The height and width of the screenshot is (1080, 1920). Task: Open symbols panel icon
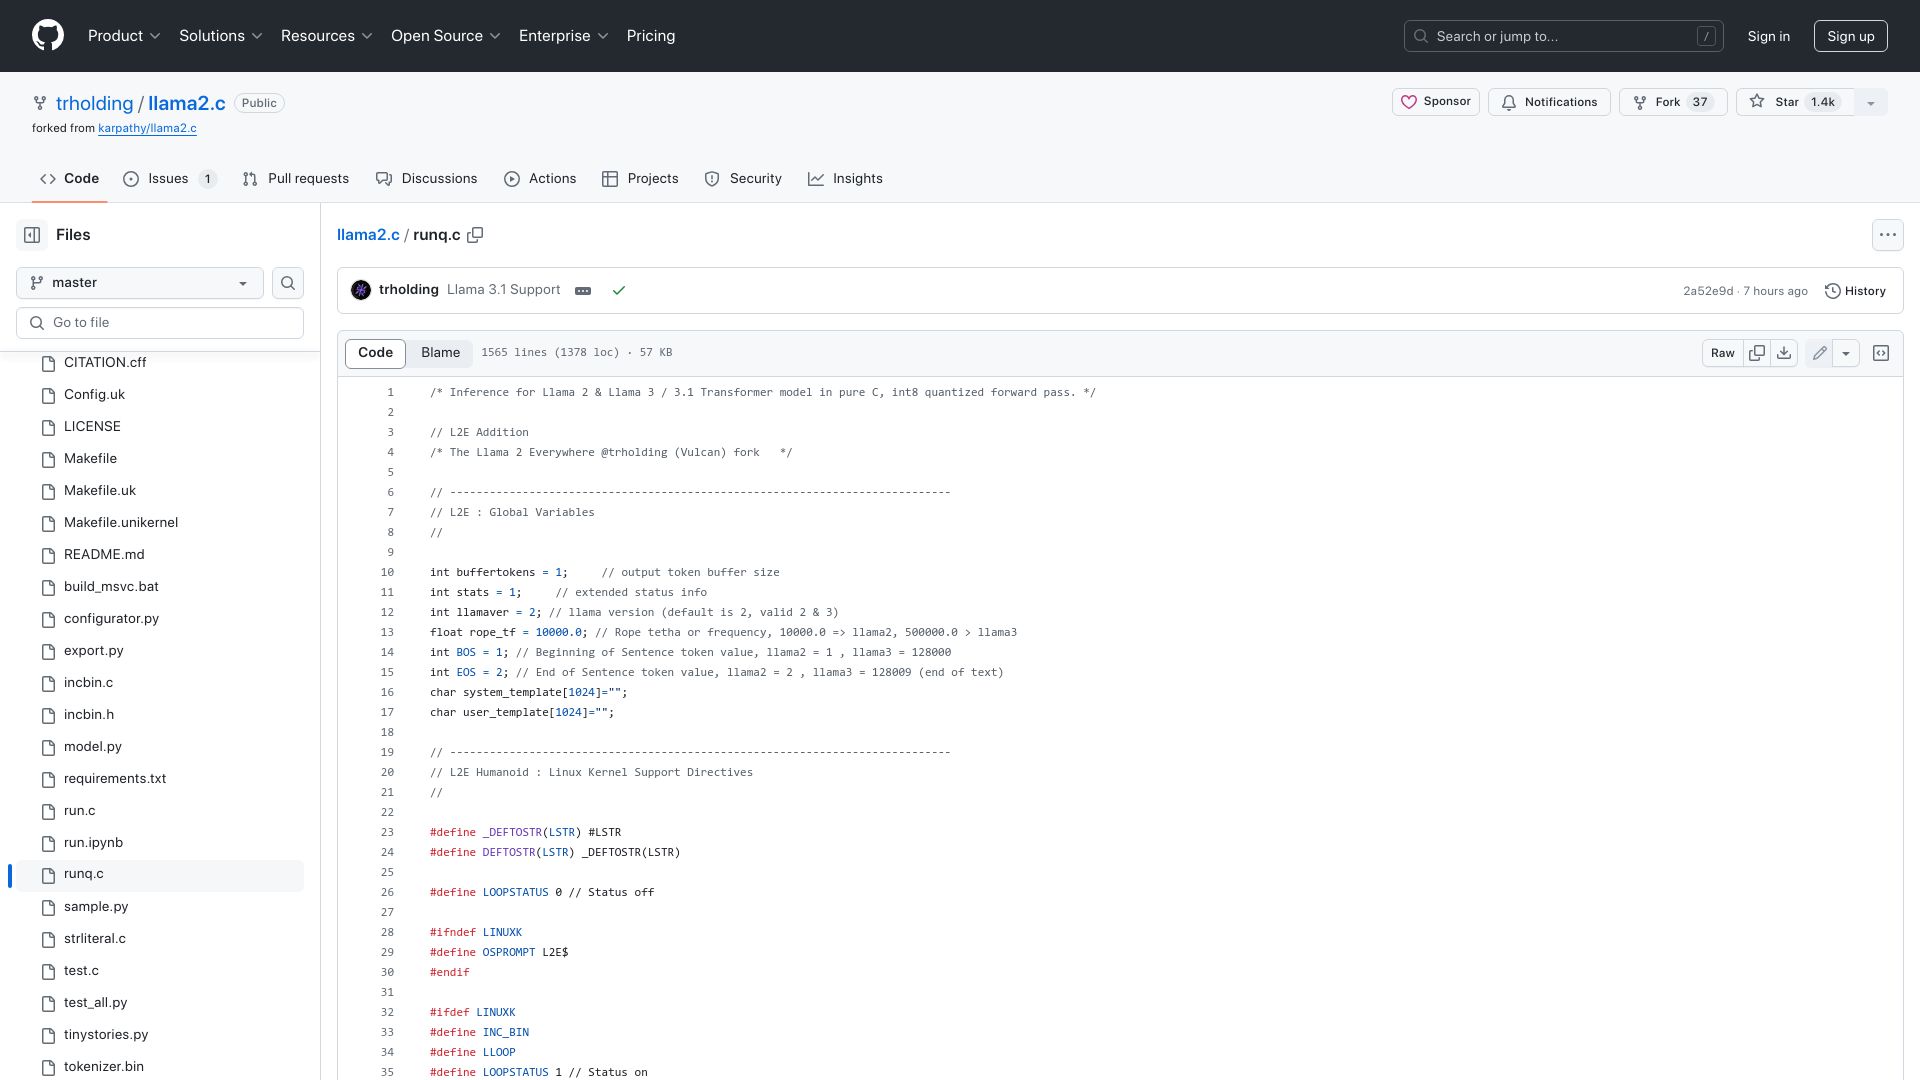click(x=1881, y=353)
